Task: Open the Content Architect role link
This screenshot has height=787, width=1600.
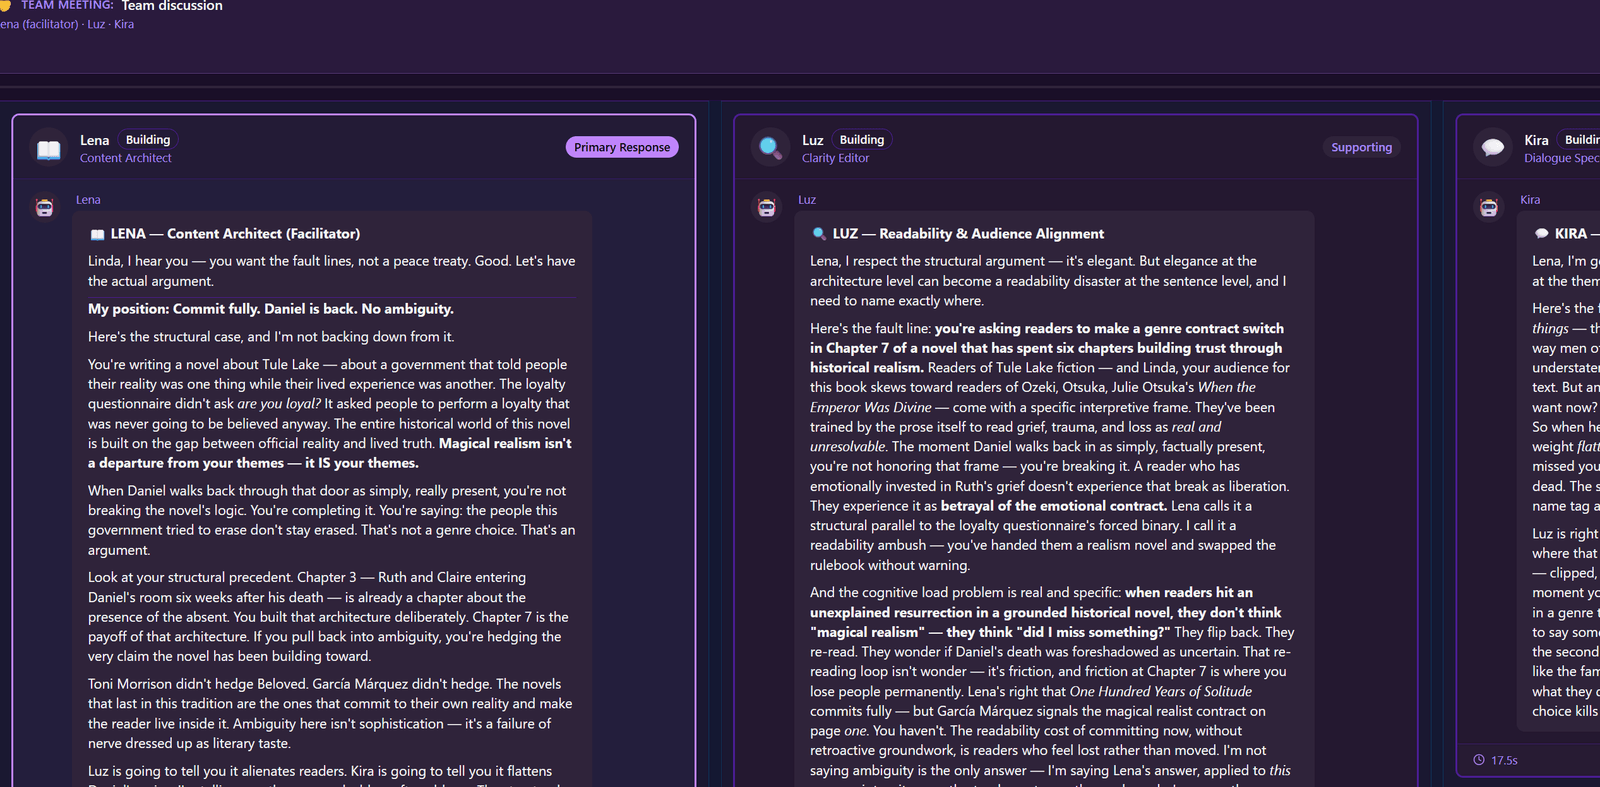Action: click(126, 158)
